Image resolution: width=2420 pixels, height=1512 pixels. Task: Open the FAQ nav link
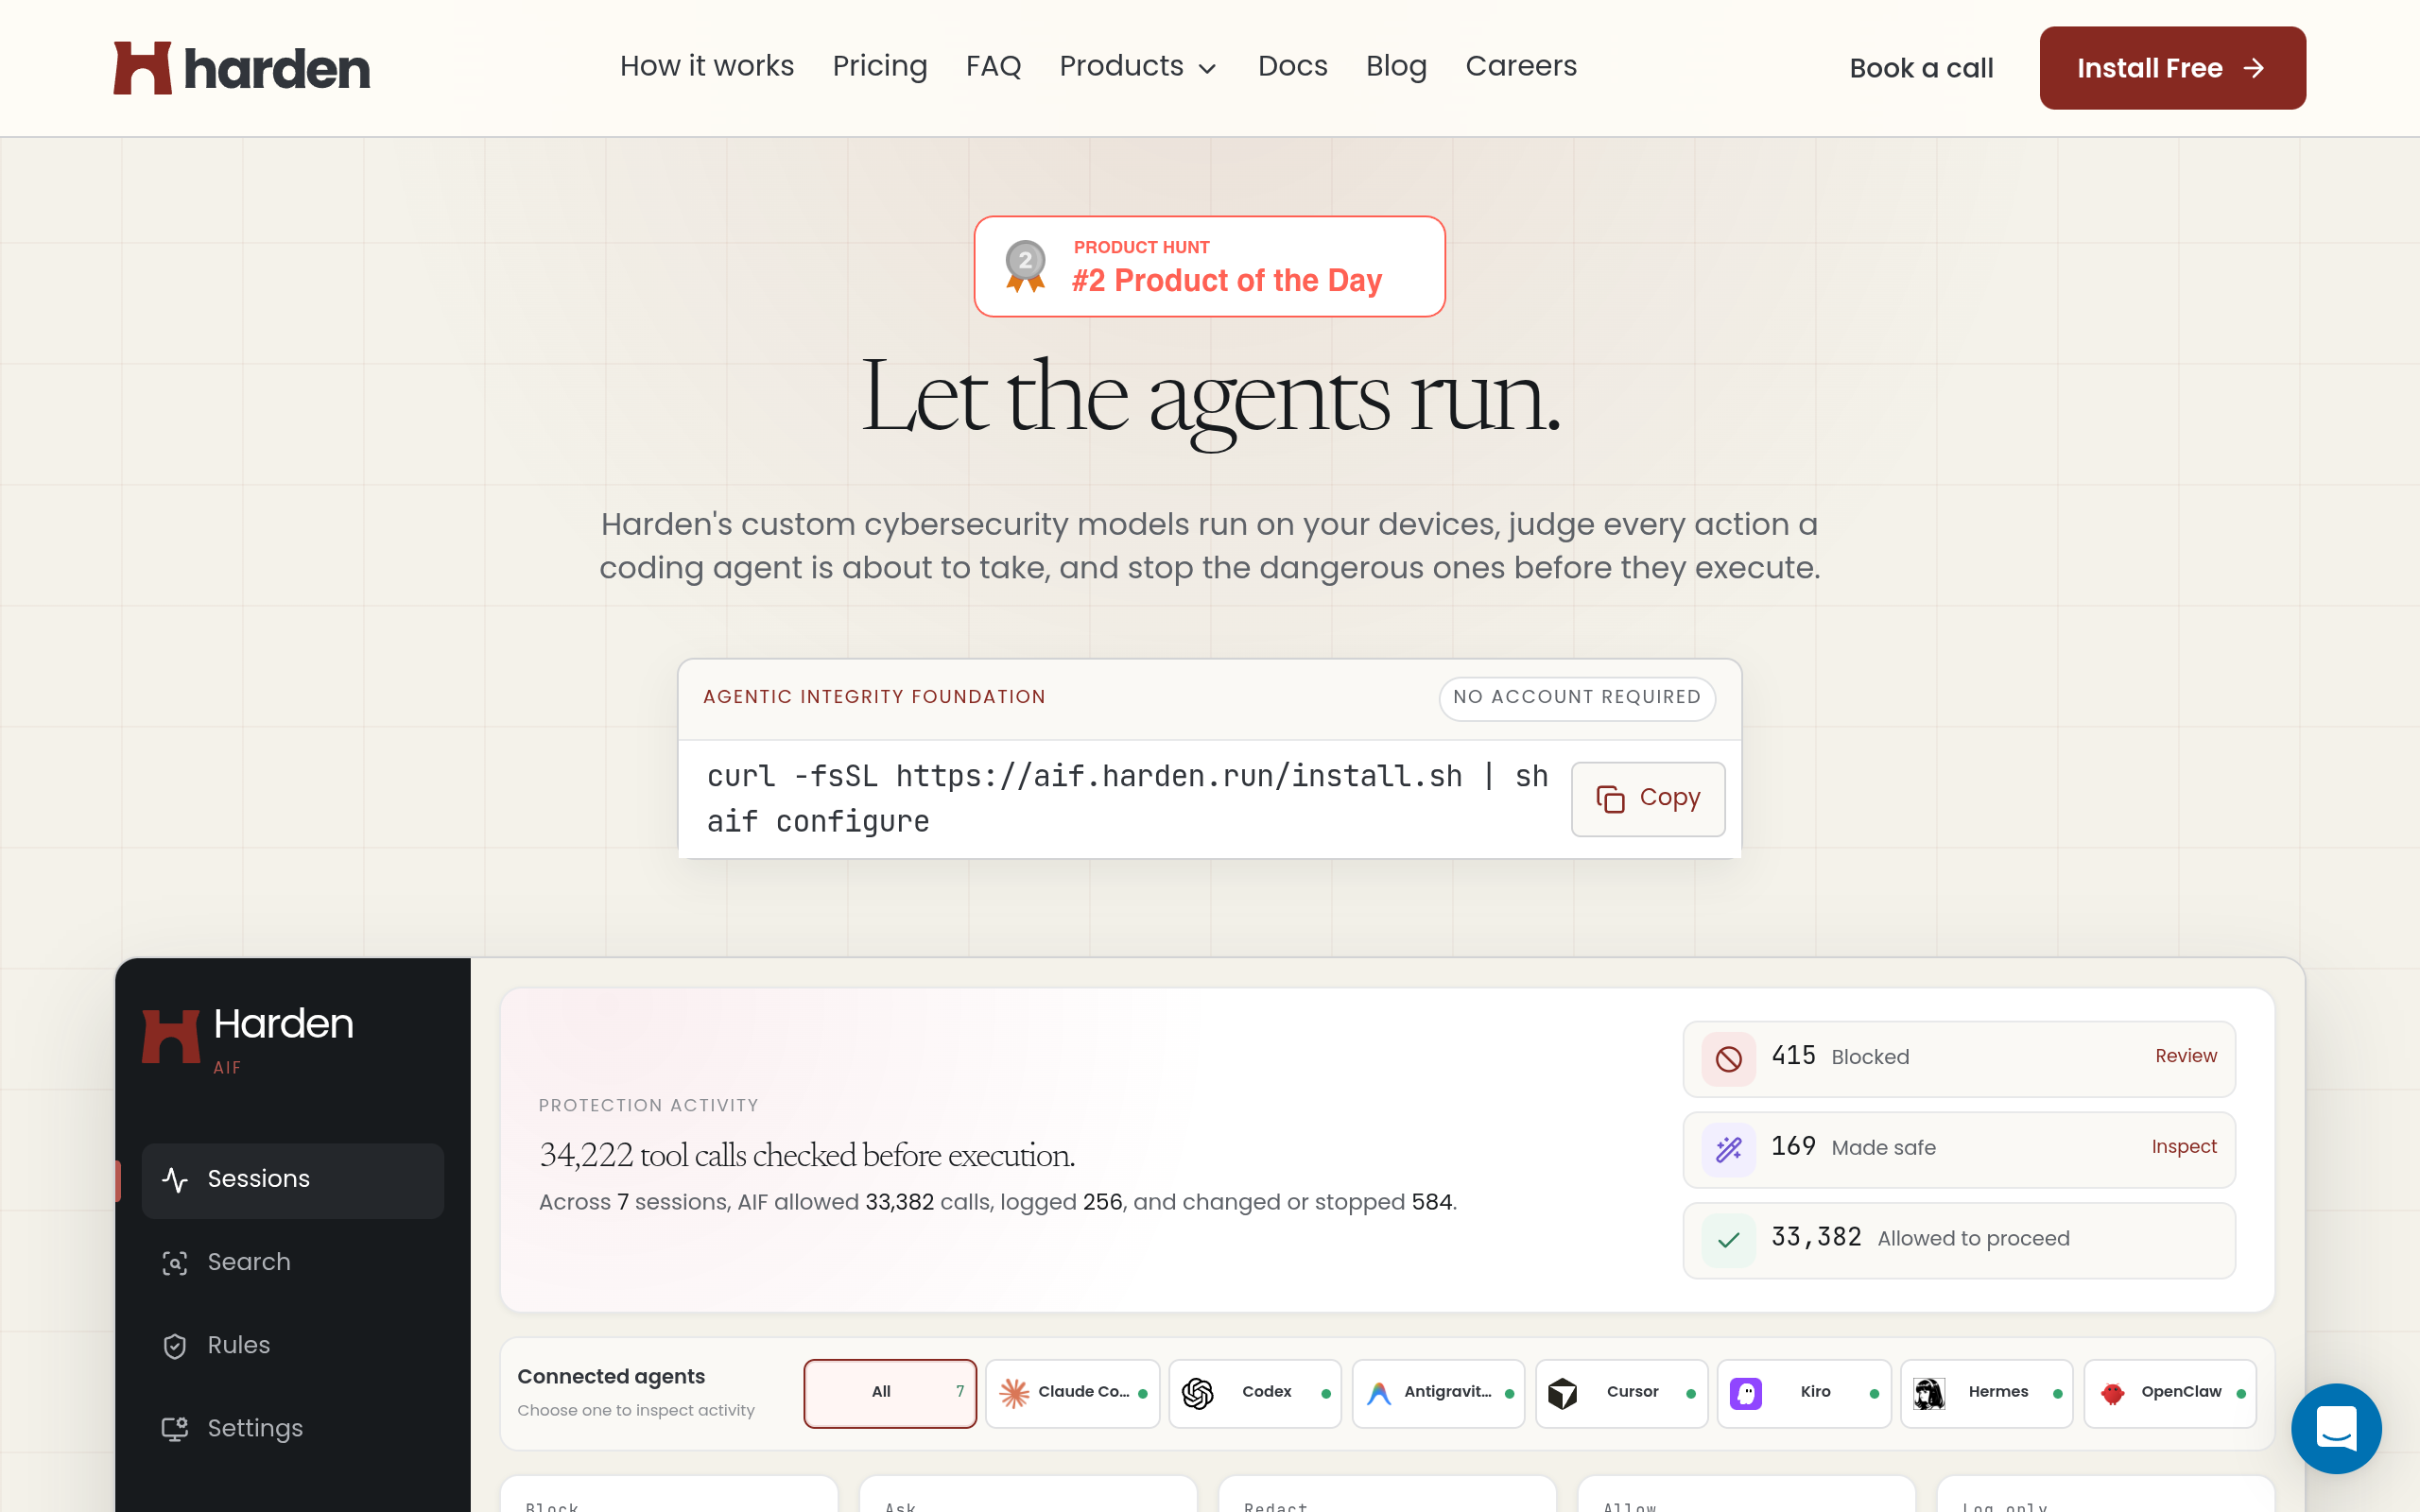click(x=993, y=66)
